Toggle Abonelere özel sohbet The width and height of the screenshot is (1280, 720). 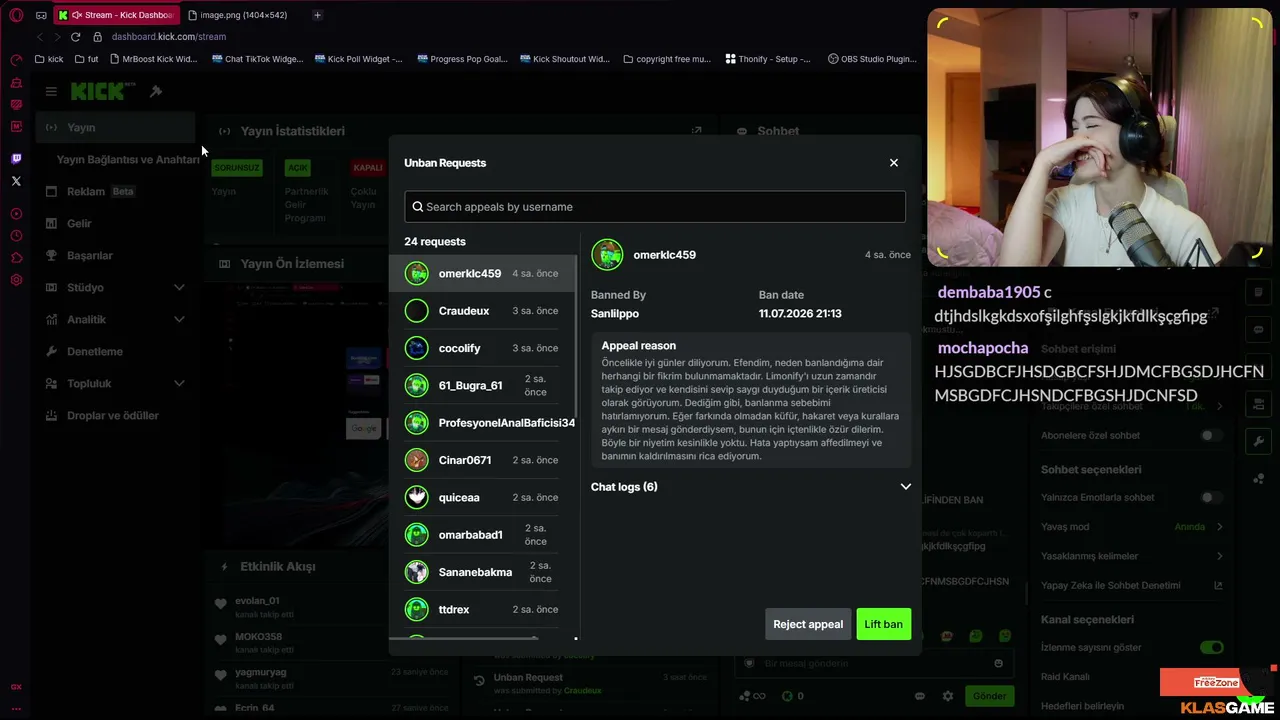(x=1211, y=435)
